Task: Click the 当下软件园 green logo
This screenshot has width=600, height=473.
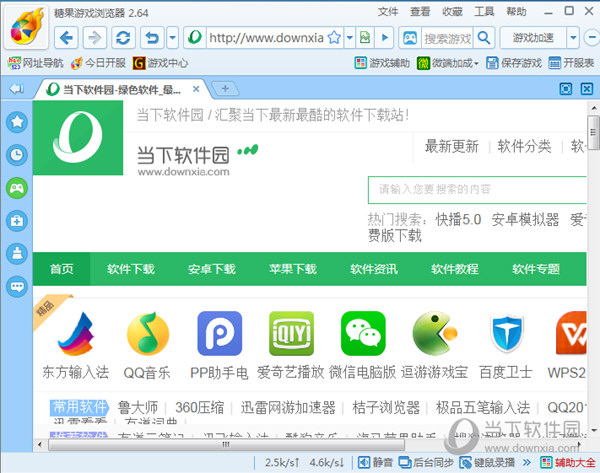Action: click(78, 138)
